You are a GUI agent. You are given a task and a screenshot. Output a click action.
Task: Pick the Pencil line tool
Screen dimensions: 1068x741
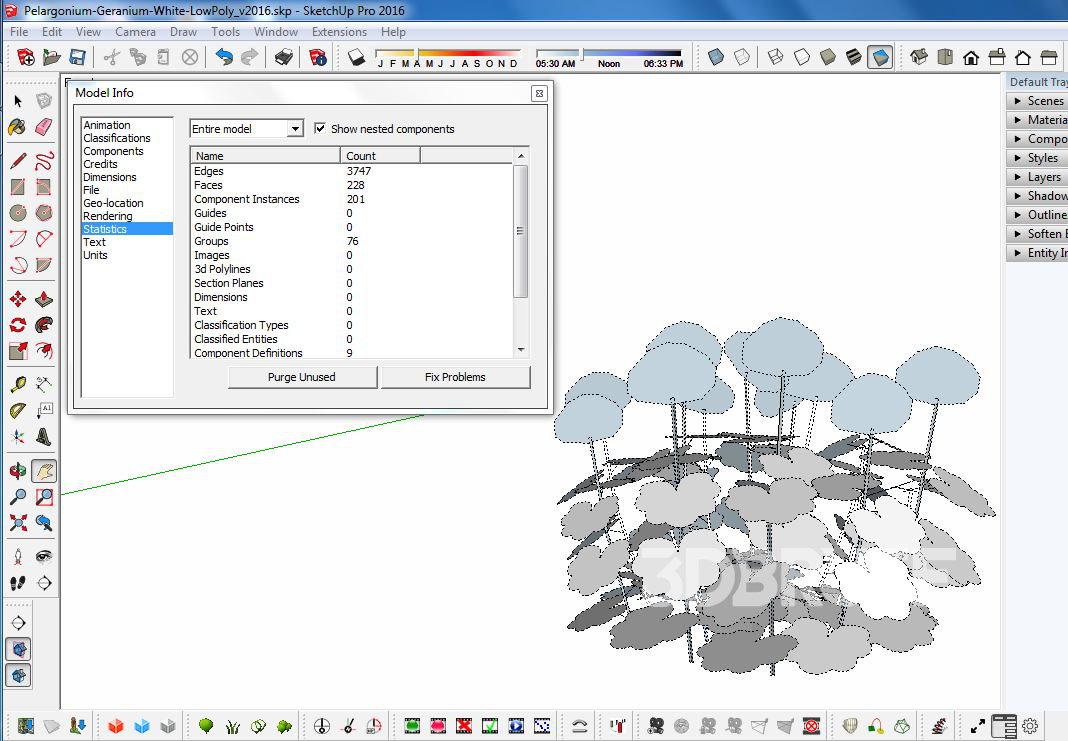[x=18, y=160]
